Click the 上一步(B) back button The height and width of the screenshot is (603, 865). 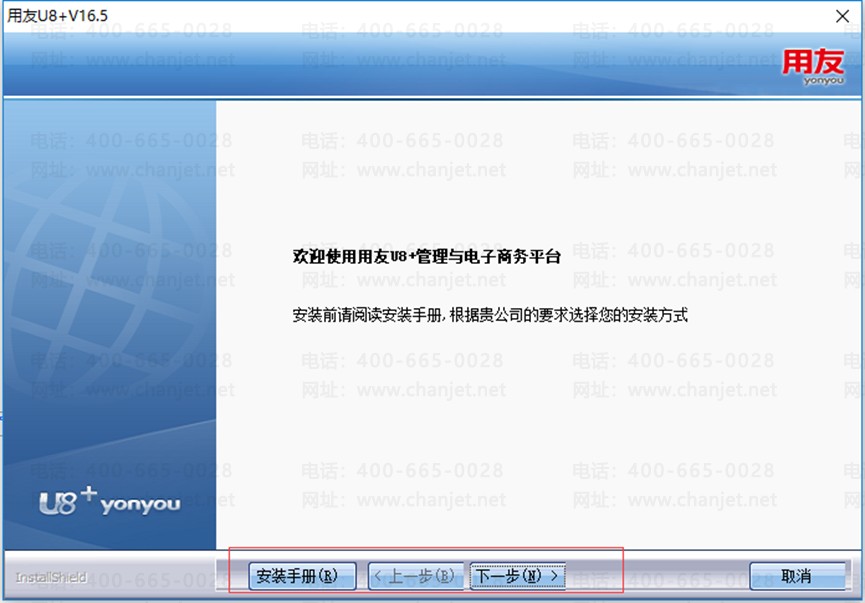click(415, 576)
